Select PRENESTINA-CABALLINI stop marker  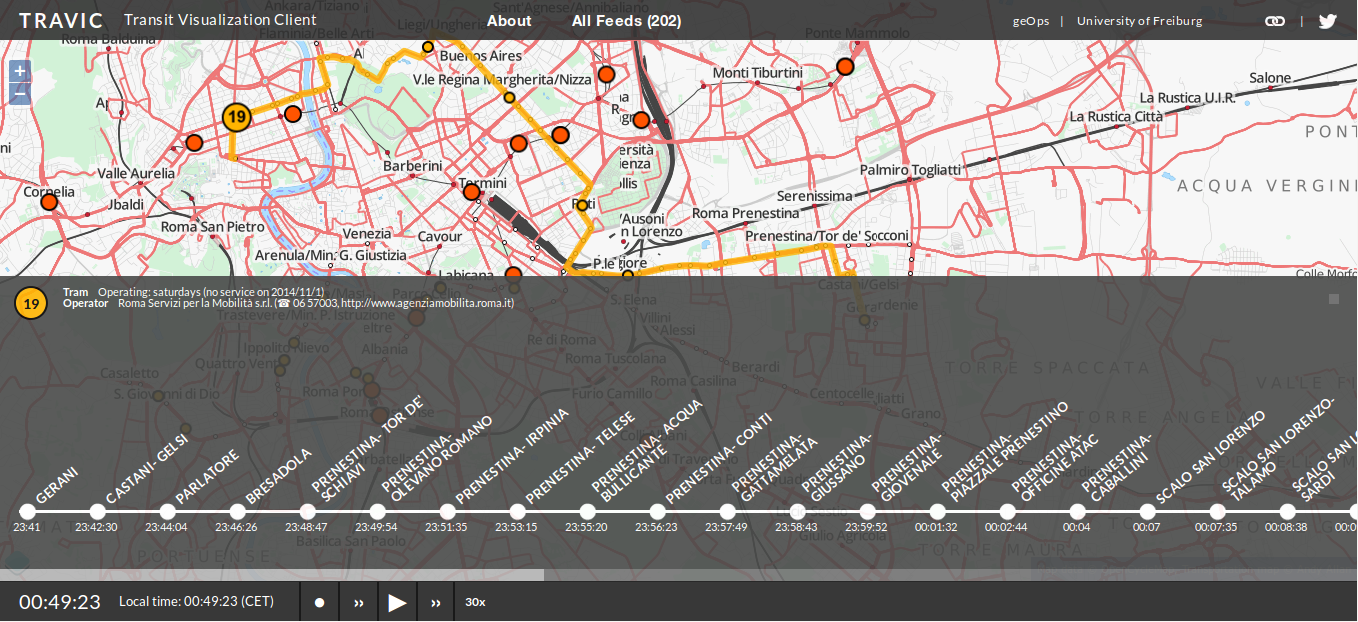[1077, 511]
